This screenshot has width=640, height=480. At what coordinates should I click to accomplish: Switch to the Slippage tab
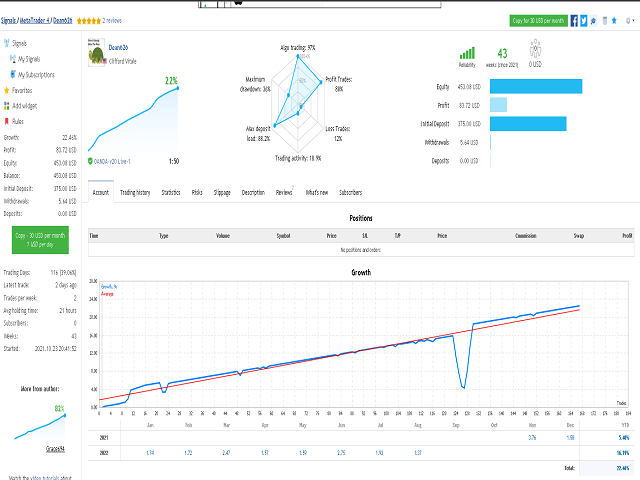coord(222,192)
